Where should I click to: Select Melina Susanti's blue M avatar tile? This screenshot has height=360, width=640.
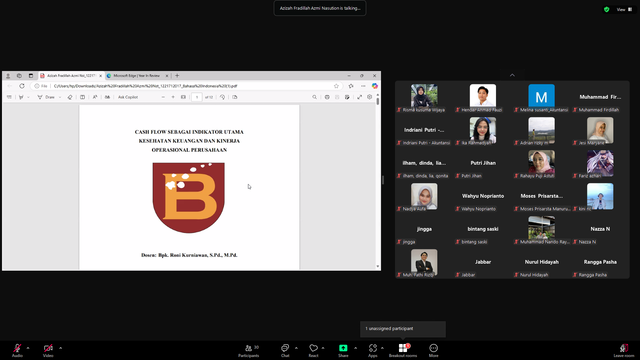click(x=541, y=98)
